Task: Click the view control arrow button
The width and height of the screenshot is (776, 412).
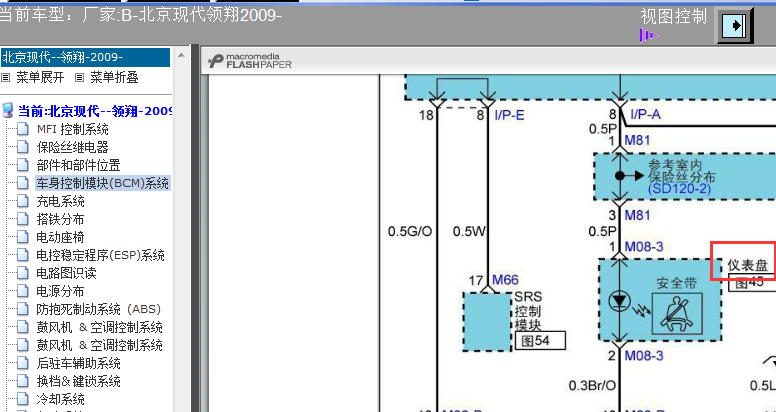Action: [734, 25]
